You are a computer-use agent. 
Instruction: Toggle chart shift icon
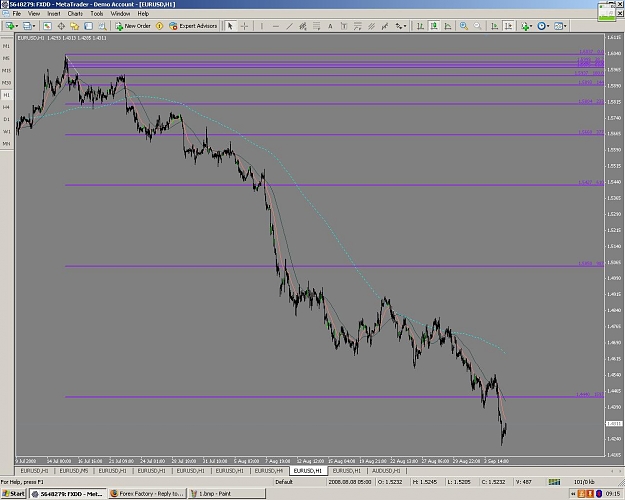click(508, 26)
